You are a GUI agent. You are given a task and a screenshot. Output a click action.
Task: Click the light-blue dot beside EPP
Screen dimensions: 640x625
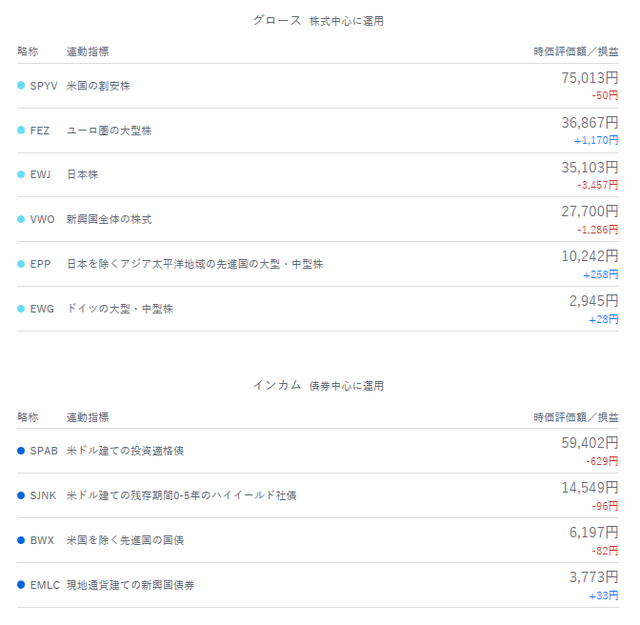(x=21, y=264)
